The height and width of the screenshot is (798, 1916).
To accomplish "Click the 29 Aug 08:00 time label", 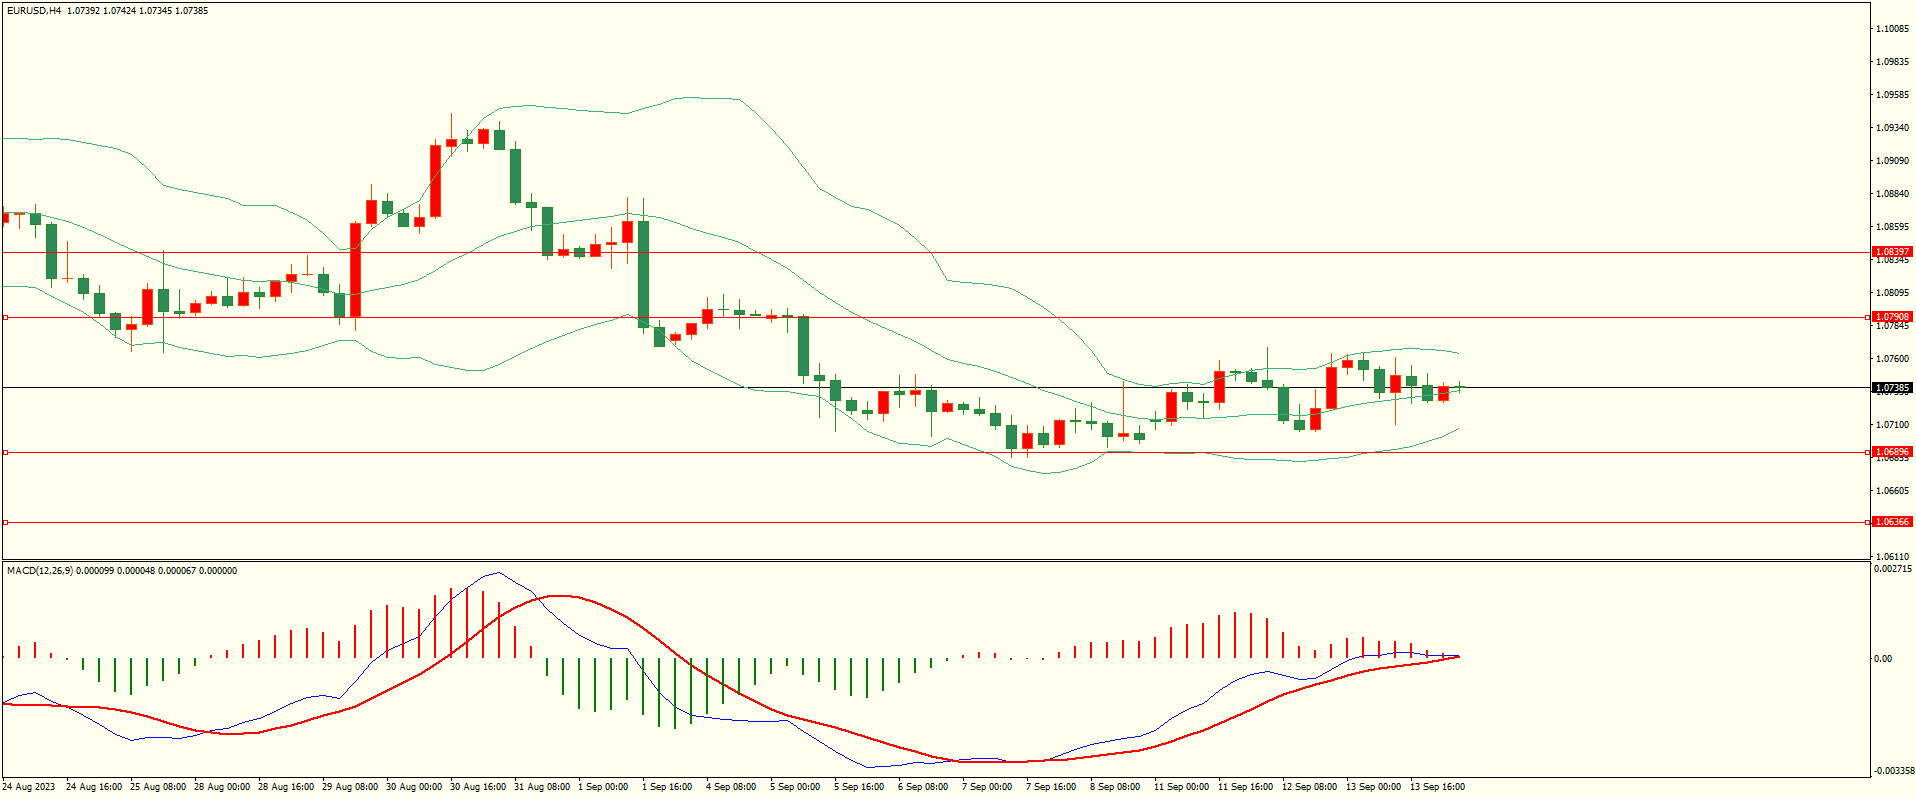I will (350, 787).
